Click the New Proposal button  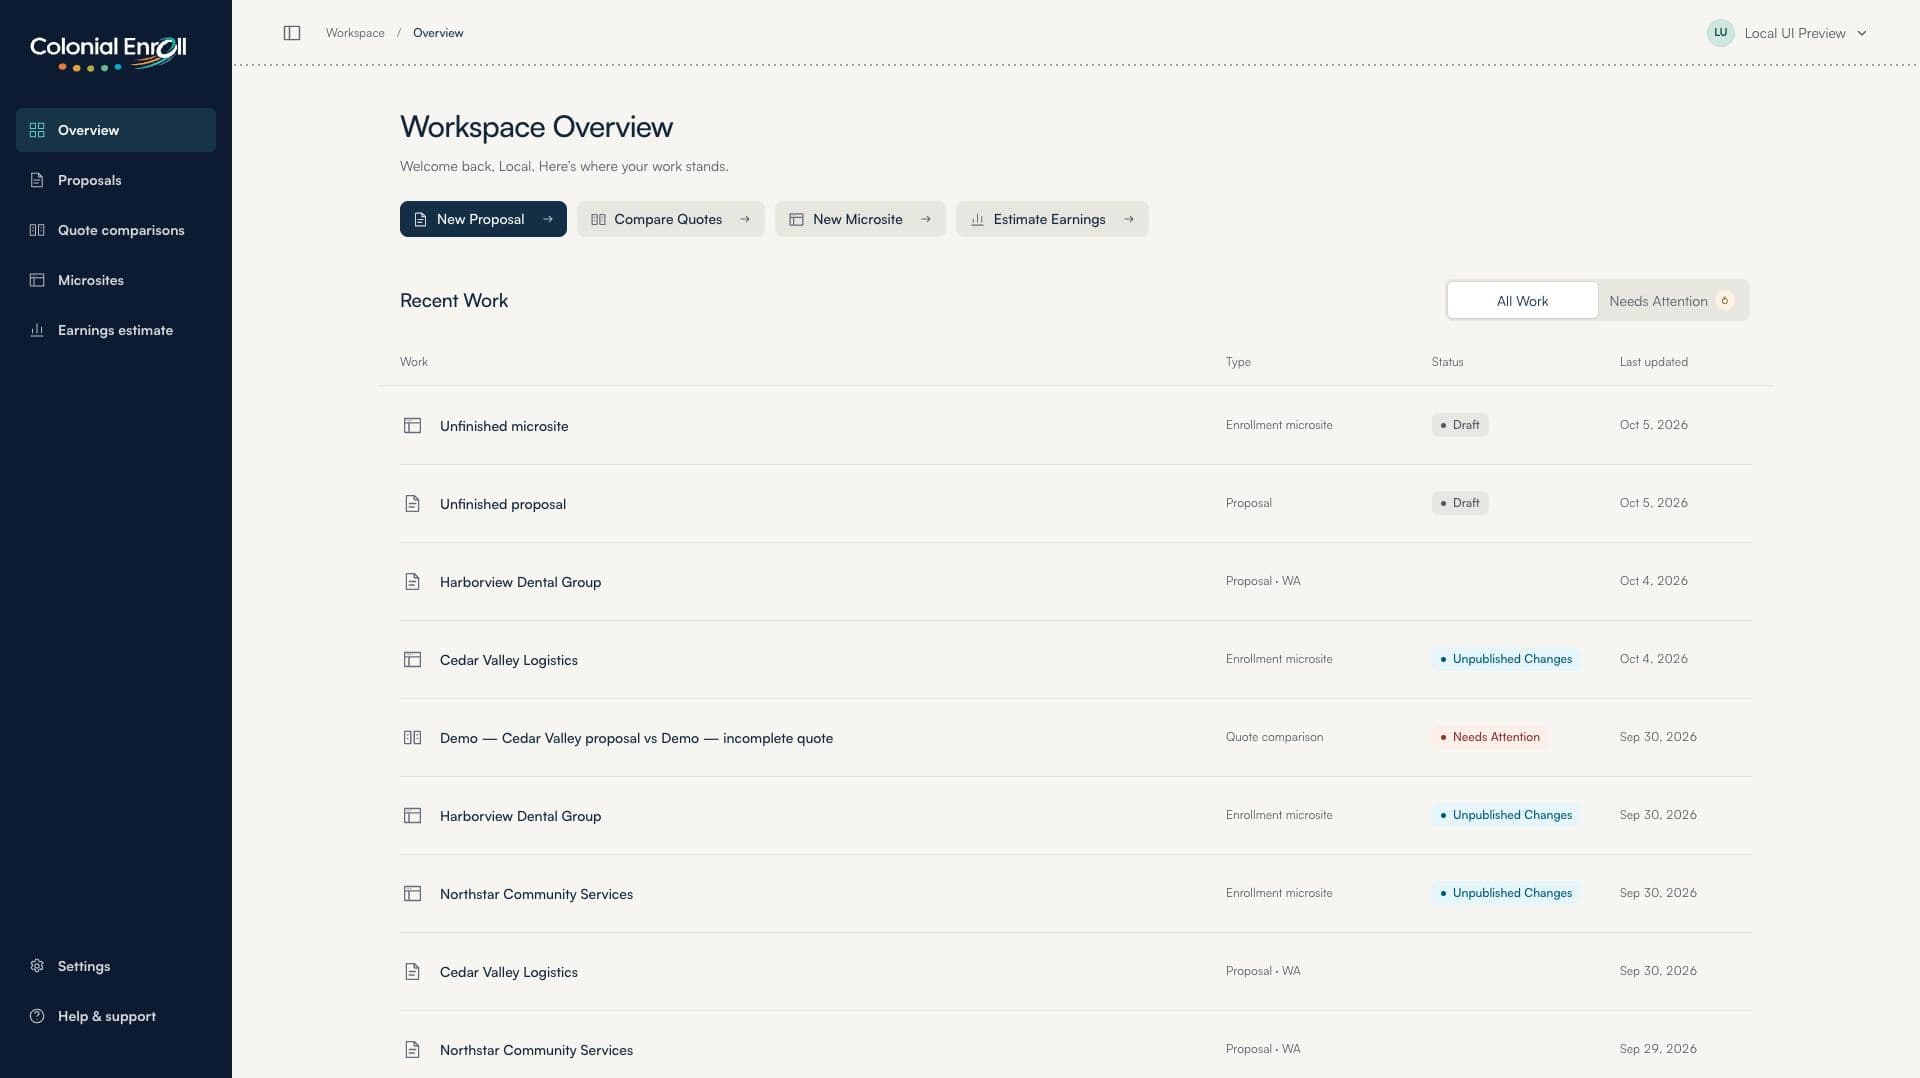483,219
